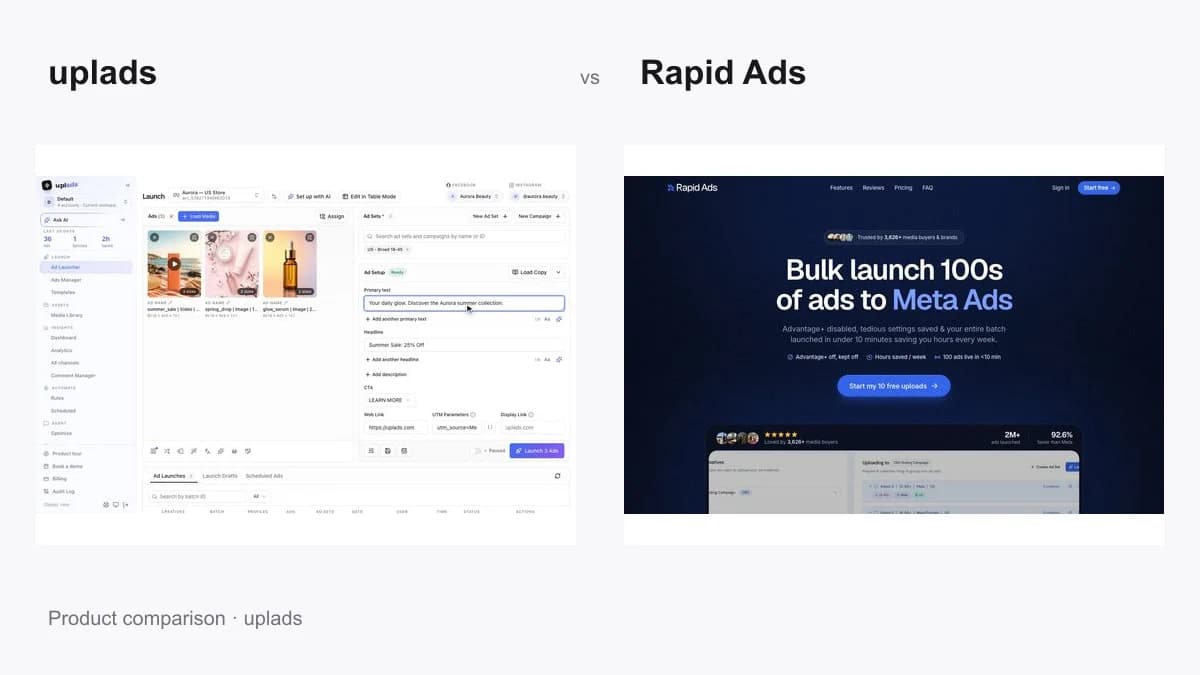
Task: Open Dashboard in uplads sidebar
Action: [64, 338]
